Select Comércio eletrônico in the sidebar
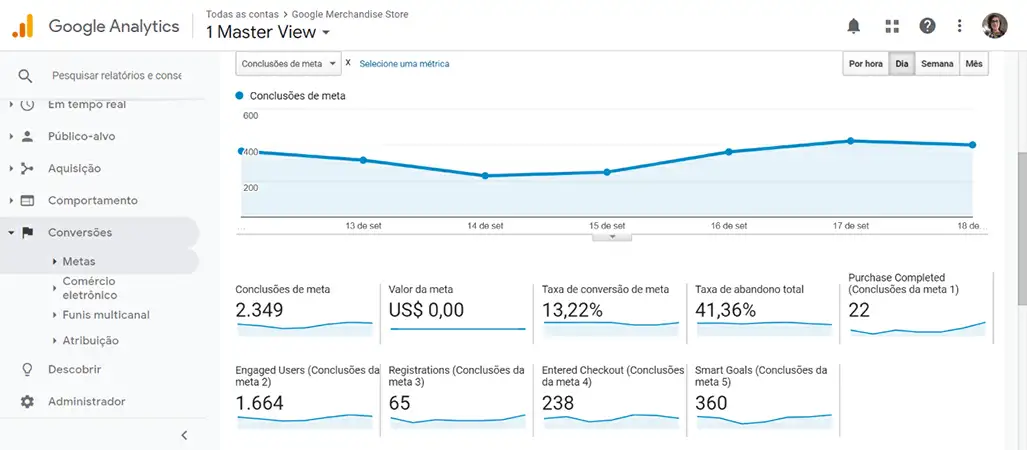The image size is (1027, 450). coord(89,288)
